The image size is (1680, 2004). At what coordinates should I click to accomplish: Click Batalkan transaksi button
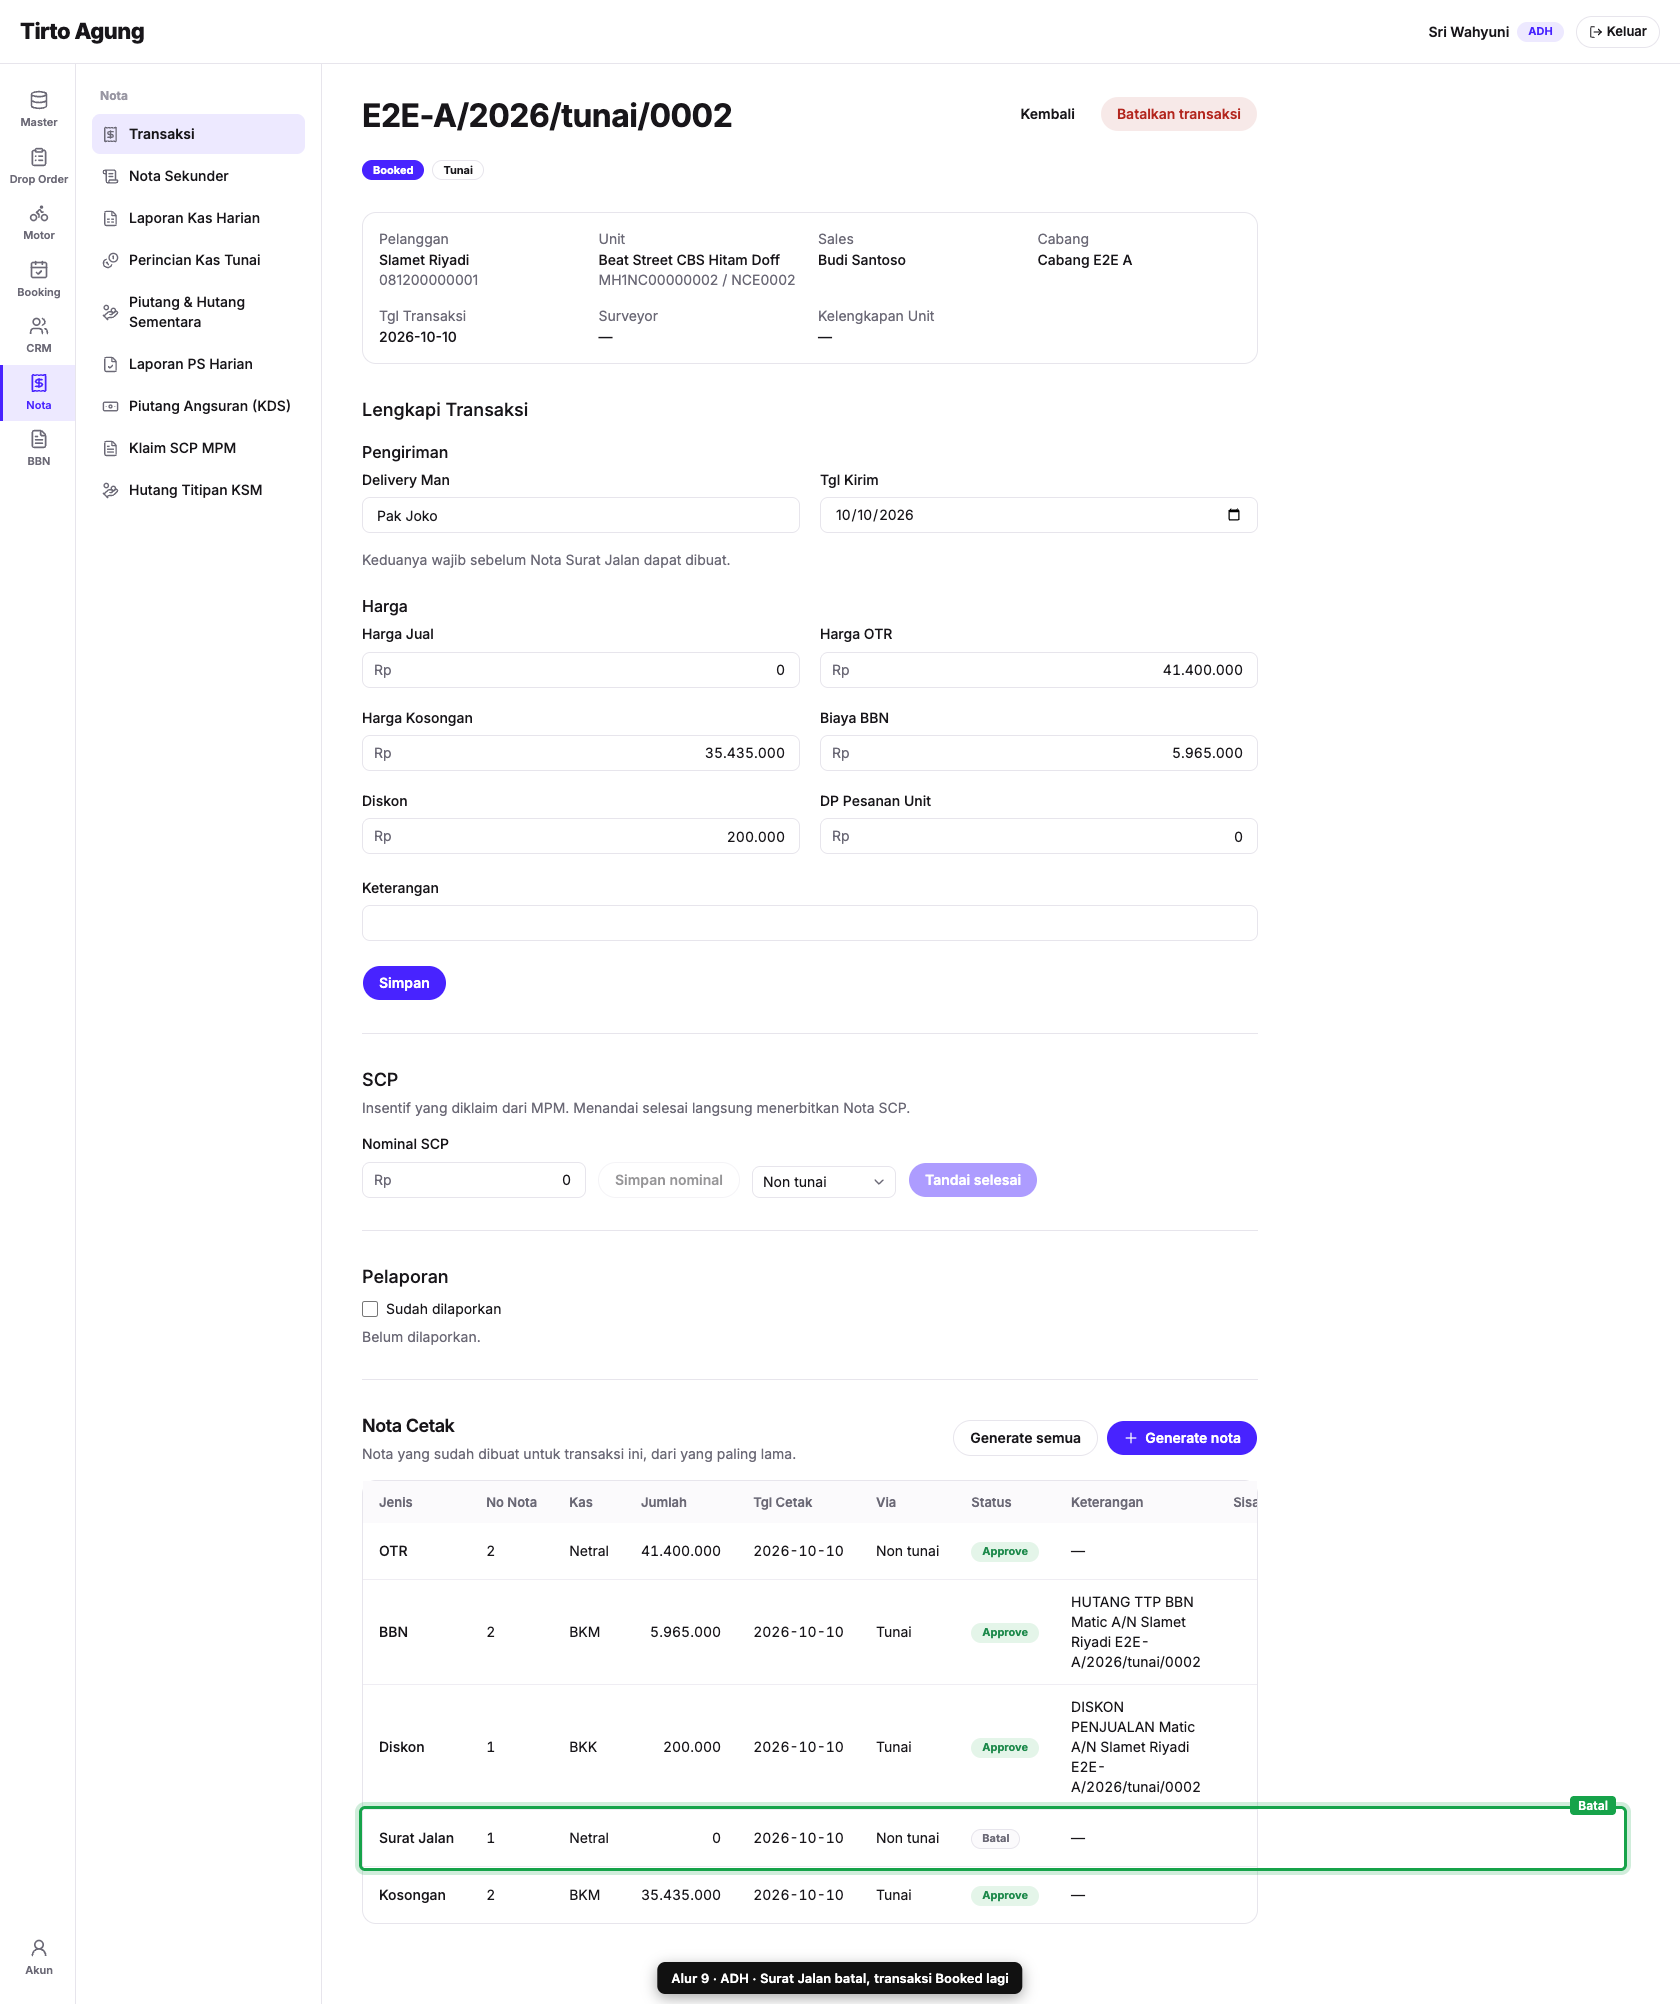pos(1178,114)
